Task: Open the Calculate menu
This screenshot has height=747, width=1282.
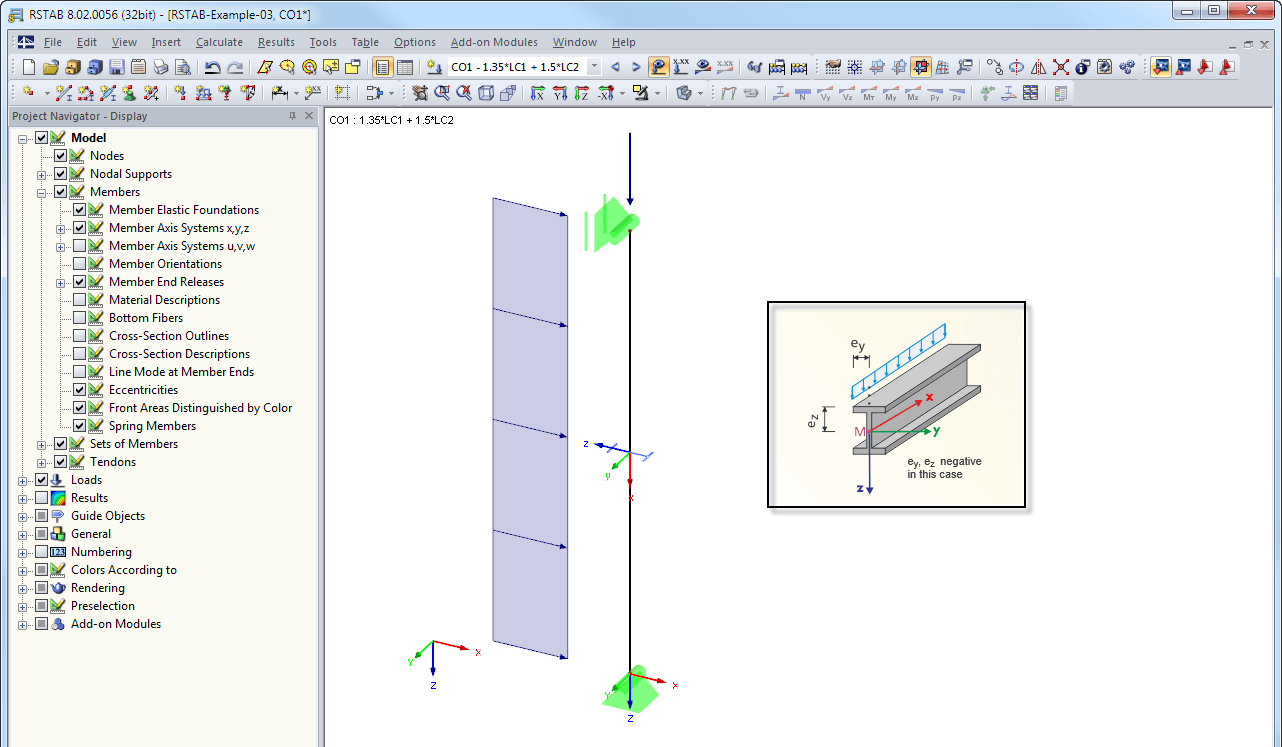Action: [x=219, y=42]
